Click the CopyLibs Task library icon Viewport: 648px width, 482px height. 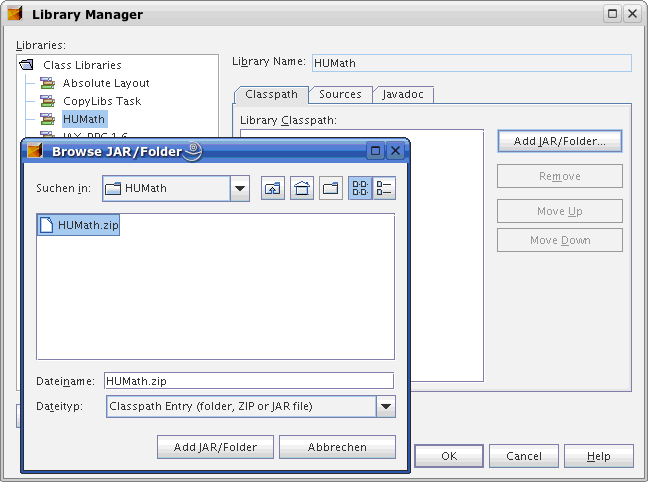point(48,102)
